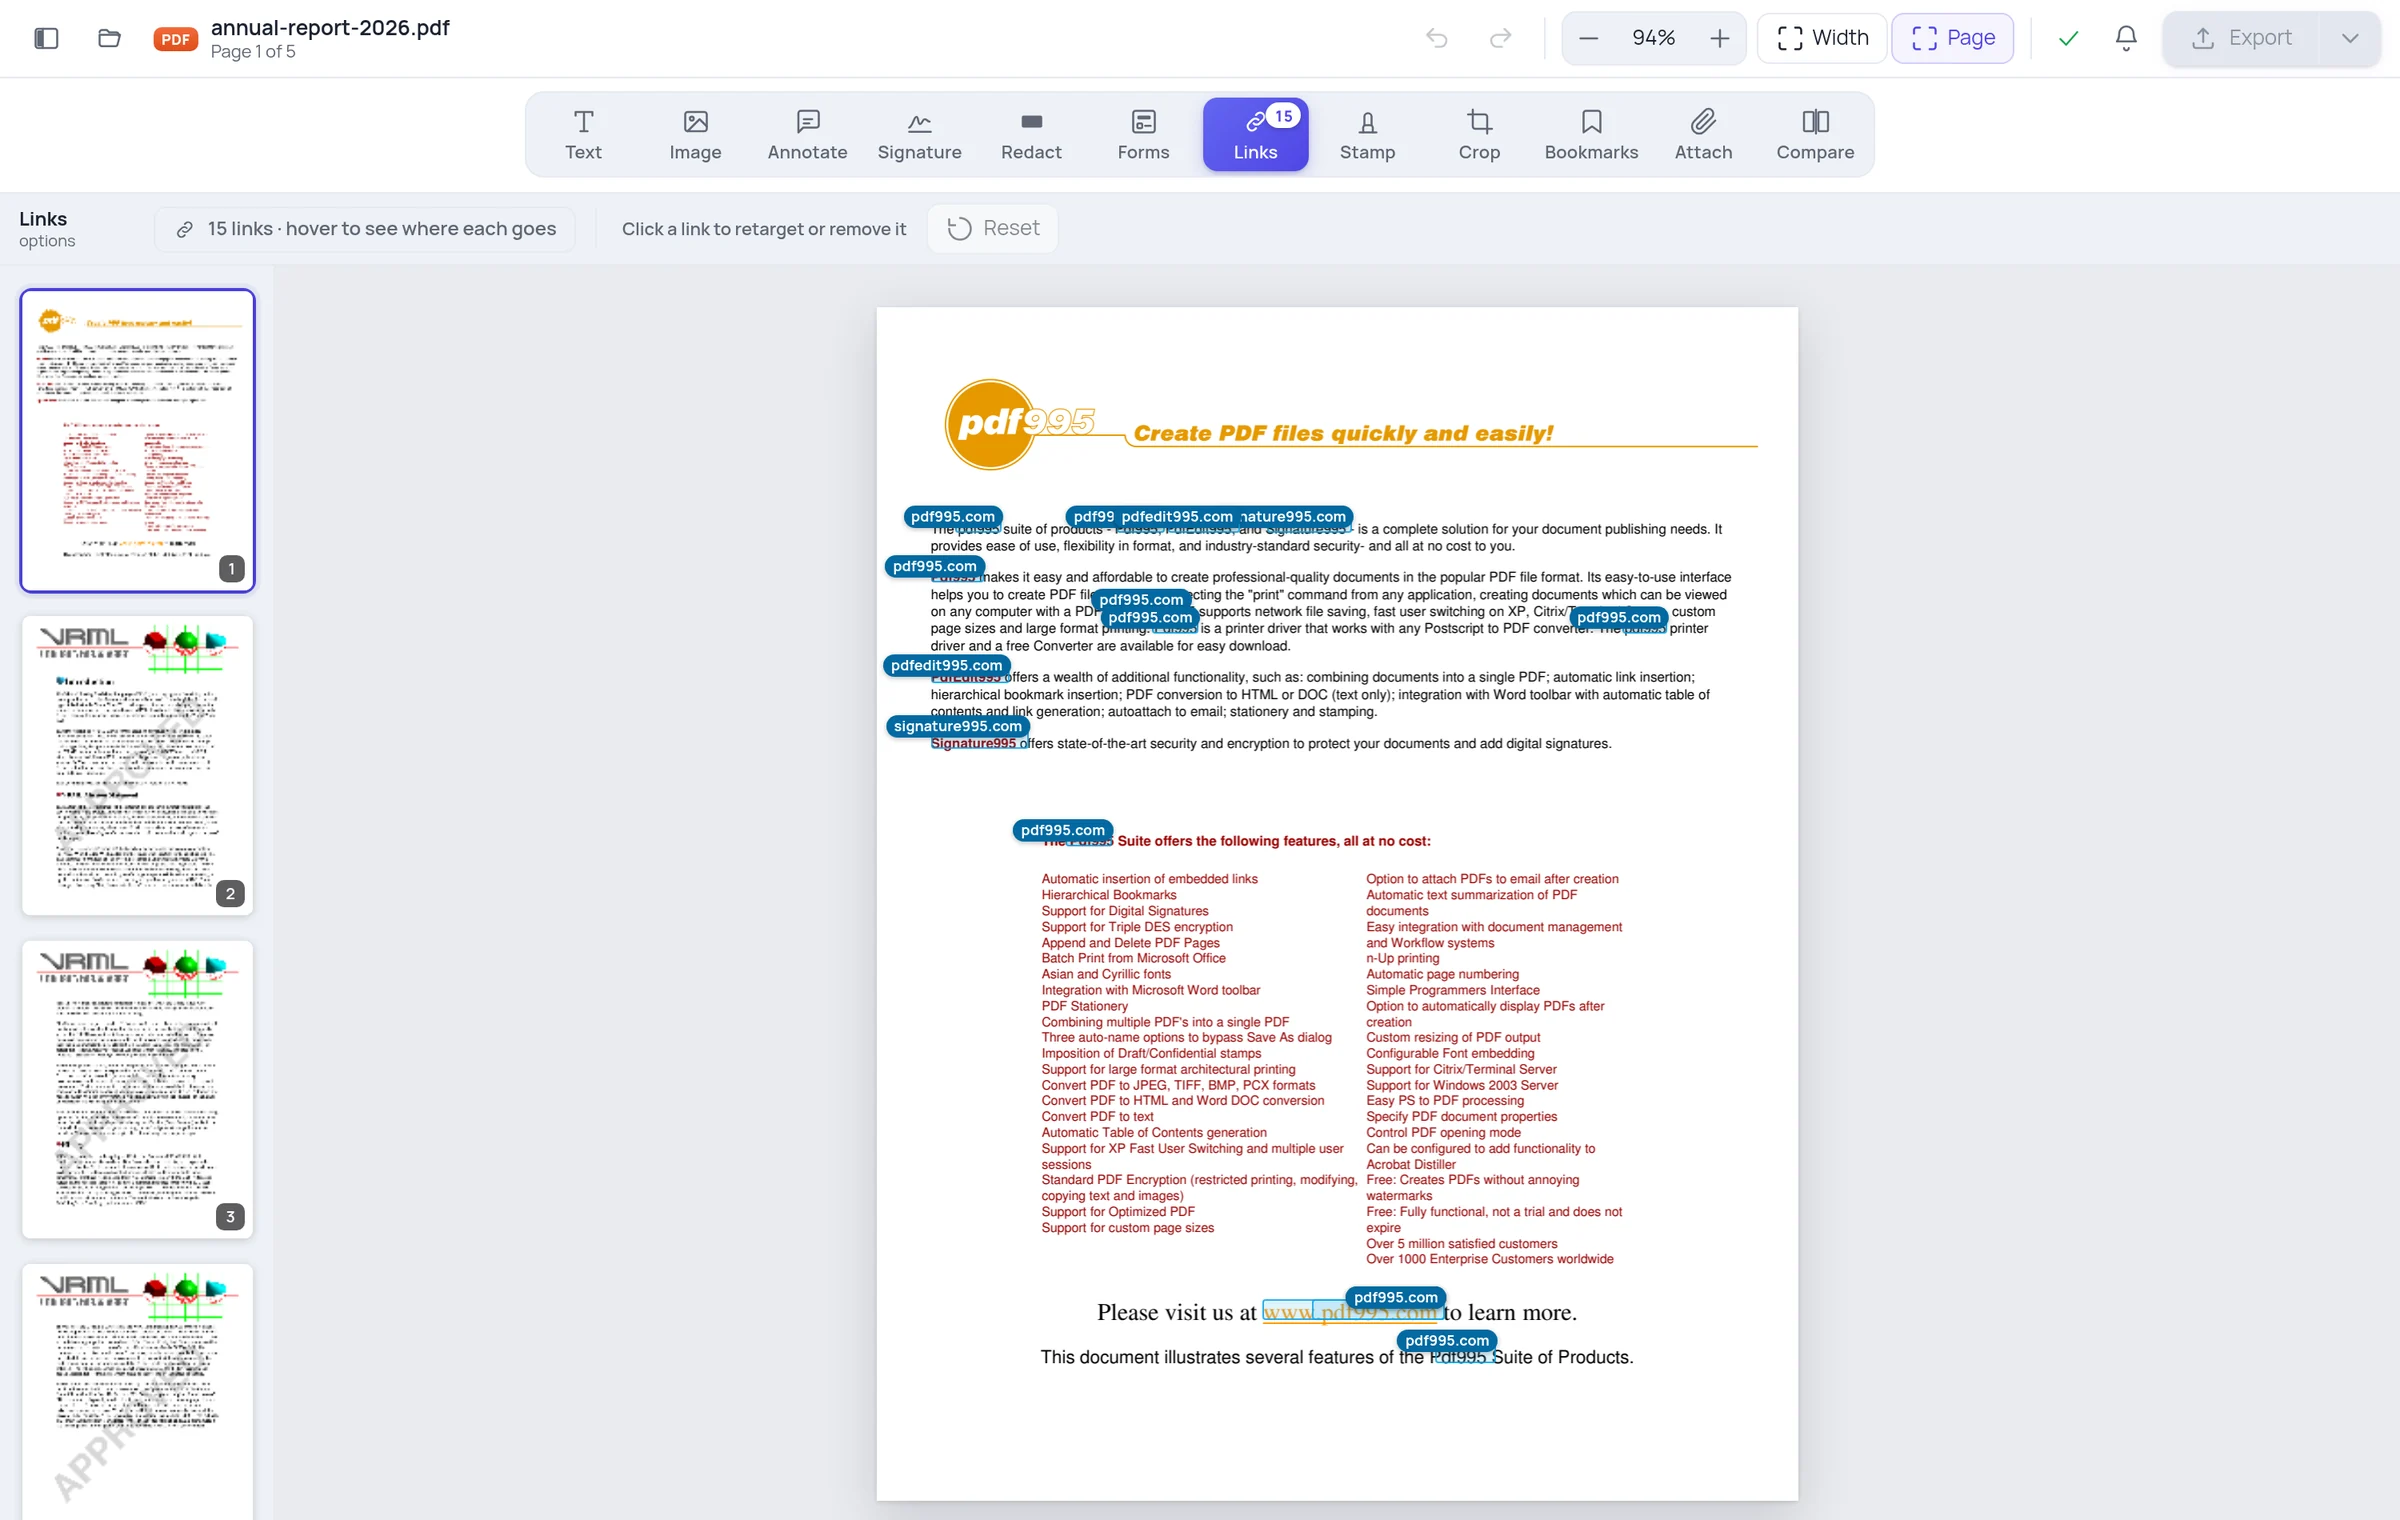Viewport: 2400px width, 1520px height.
Task: Click the pdf995.com tag above 'Pdf995 Suite of Products'
Action: click(1447, 1340)
